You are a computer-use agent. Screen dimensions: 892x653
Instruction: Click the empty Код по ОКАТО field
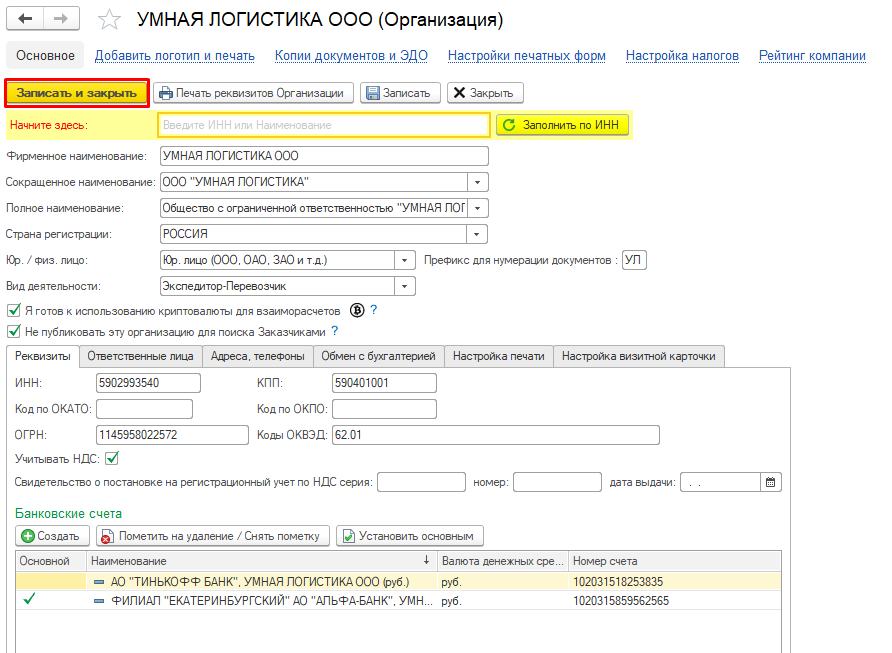(144, 409)
